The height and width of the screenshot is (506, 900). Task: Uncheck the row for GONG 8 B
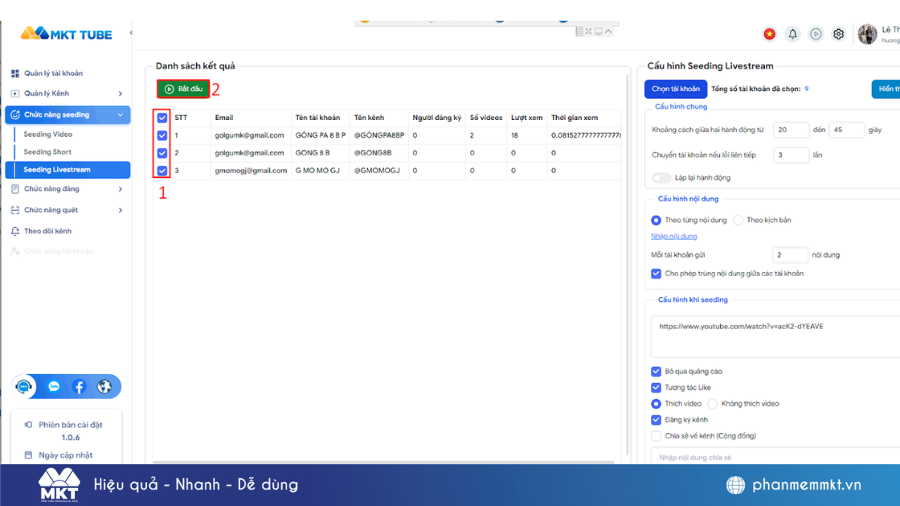[162, 153]
